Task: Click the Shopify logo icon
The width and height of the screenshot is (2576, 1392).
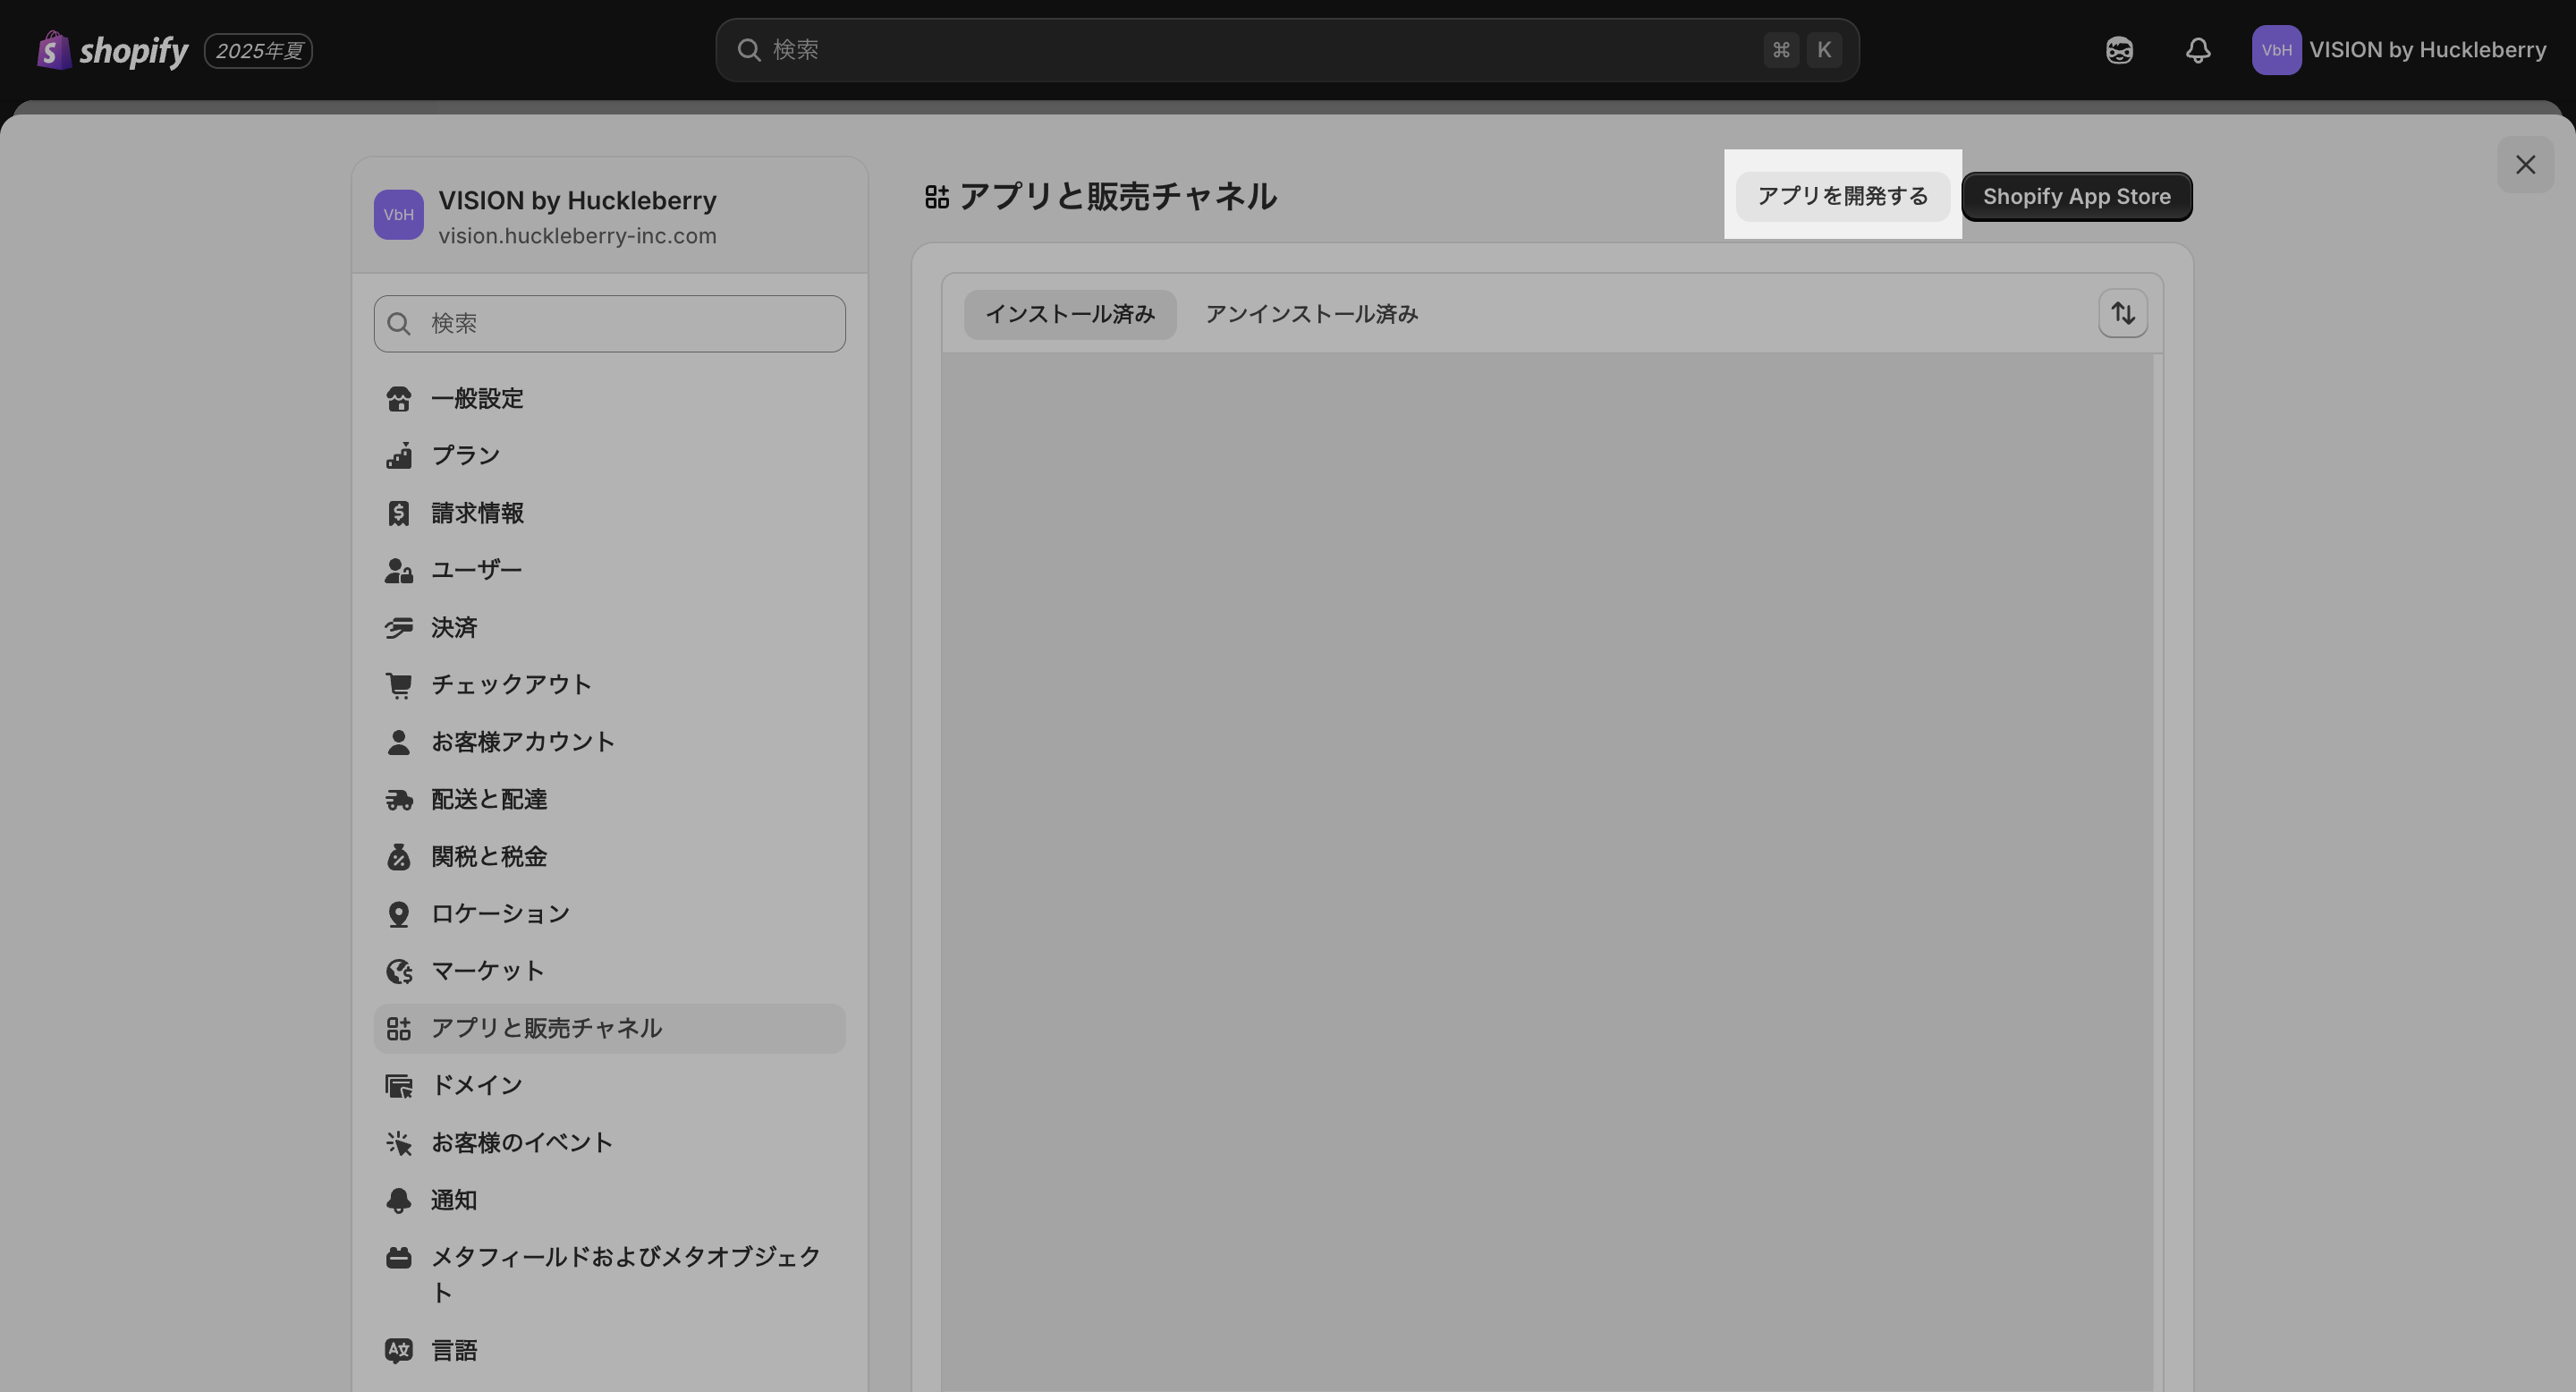Action: click(54, 50)
